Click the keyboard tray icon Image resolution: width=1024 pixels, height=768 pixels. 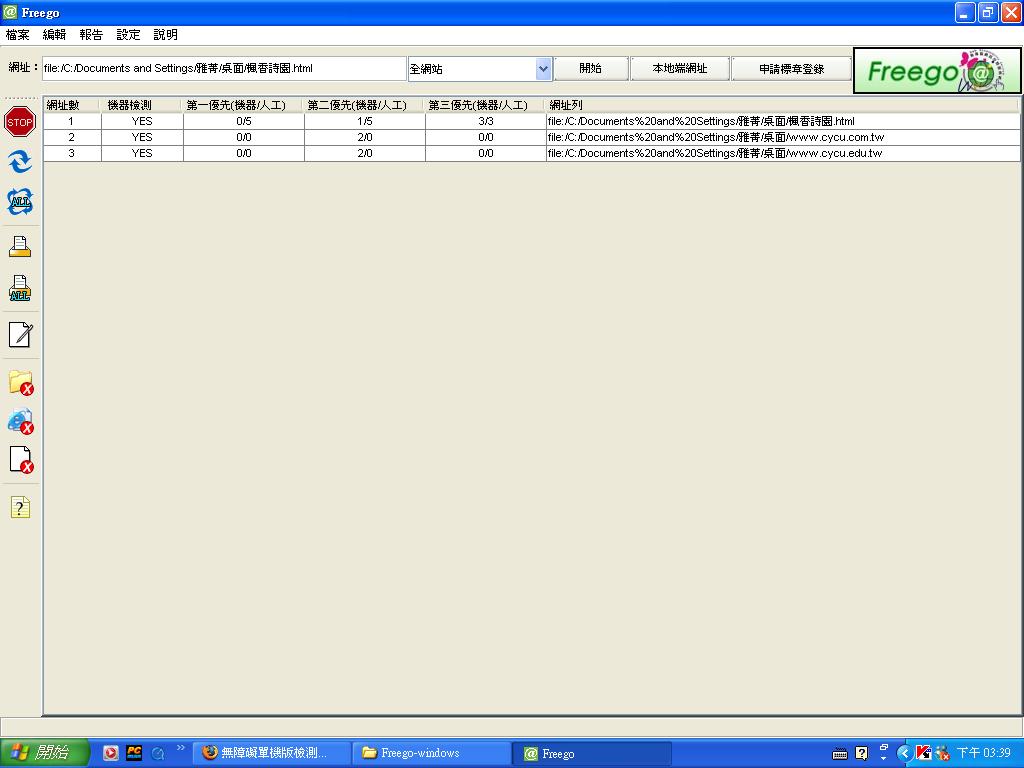tap(840, 754)
